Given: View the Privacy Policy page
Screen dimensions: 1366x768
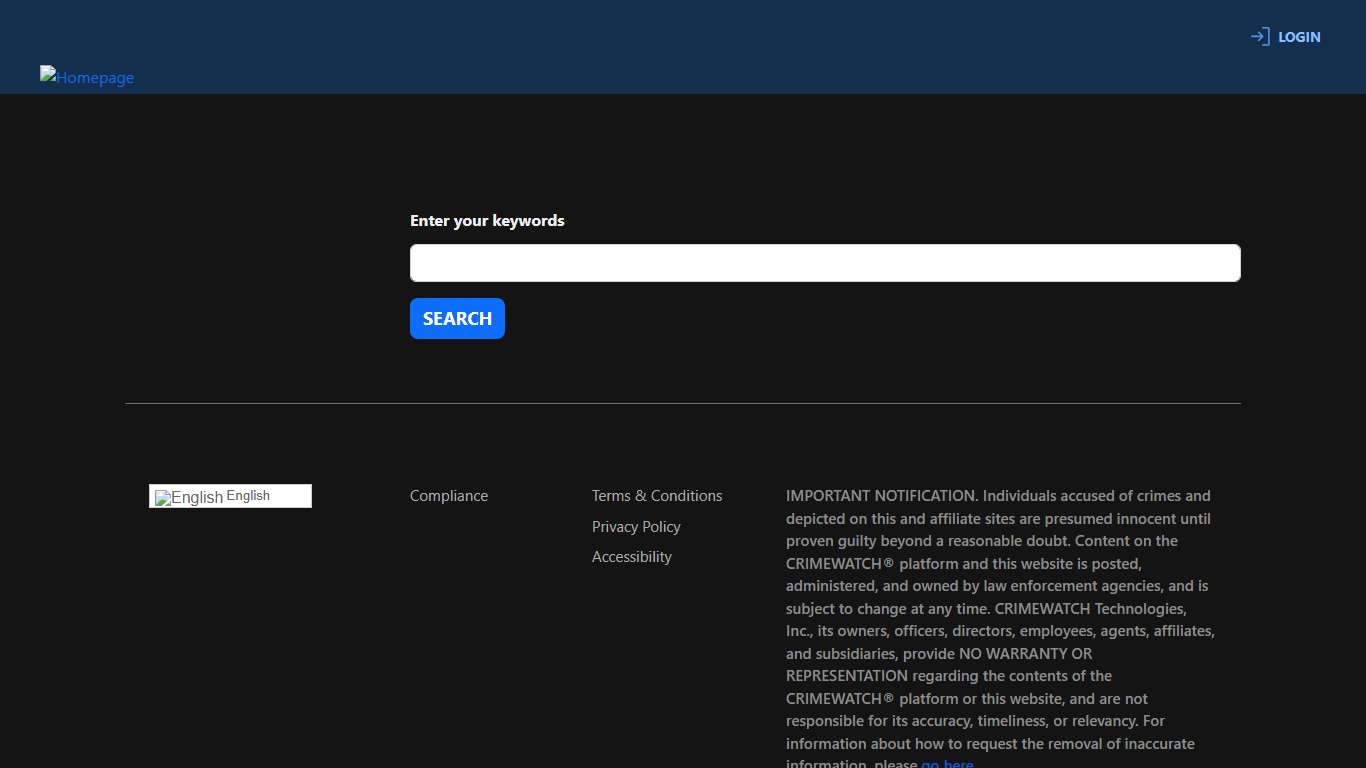Looking at the screenshot, I should click(635, 527).
